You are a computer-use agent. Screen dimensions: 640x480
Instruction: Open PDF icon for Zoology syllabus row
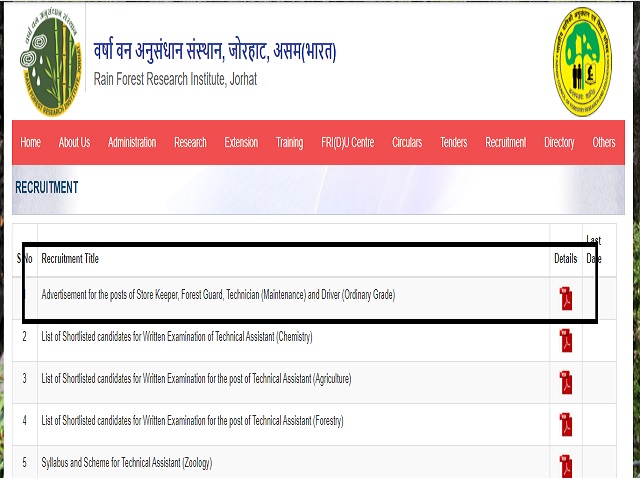tap(566, 465)
